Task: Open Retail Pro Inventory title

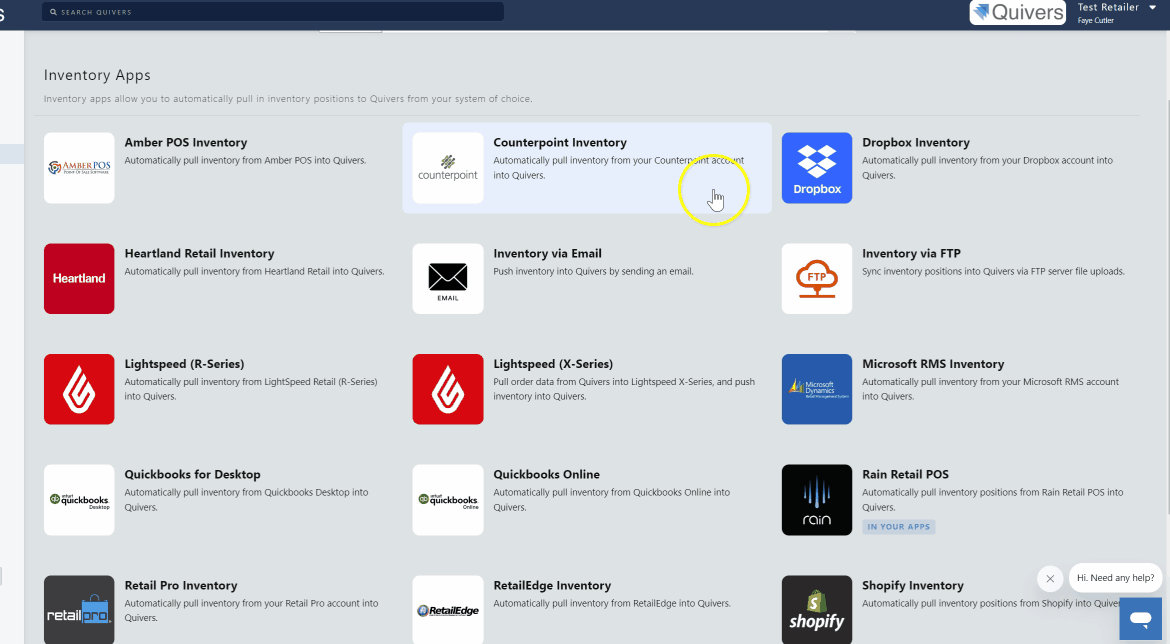Action: [x=181, y=586]
